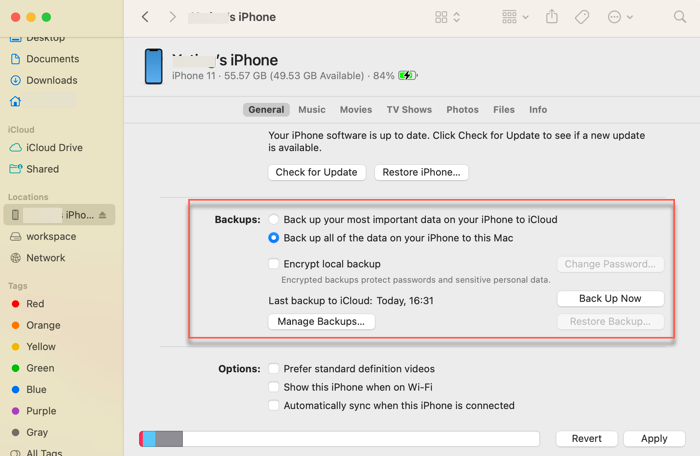This screenshot has height=456, width=700.
Task: Switch to the TV Shows tab
Action: coord(409,109)
